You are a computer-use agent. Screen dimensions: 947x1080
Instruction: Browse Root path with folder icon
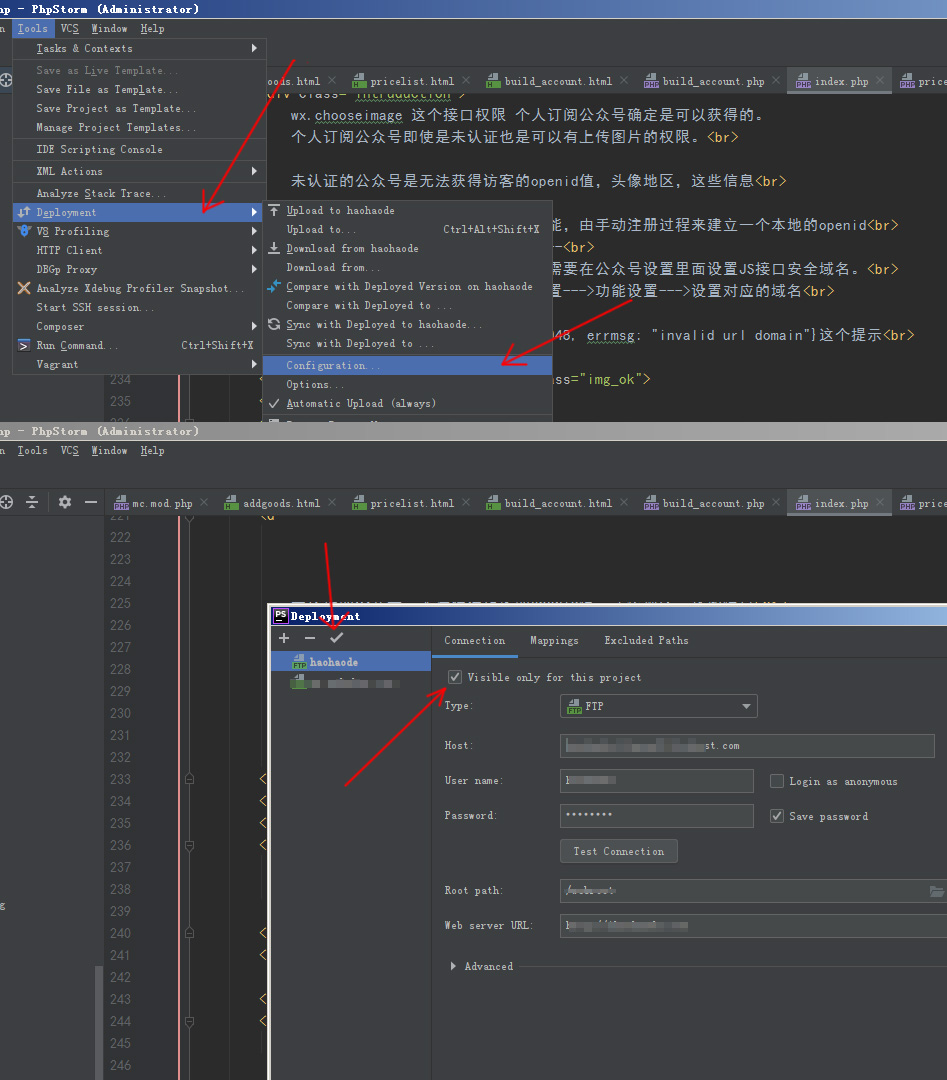click(936, 891)
